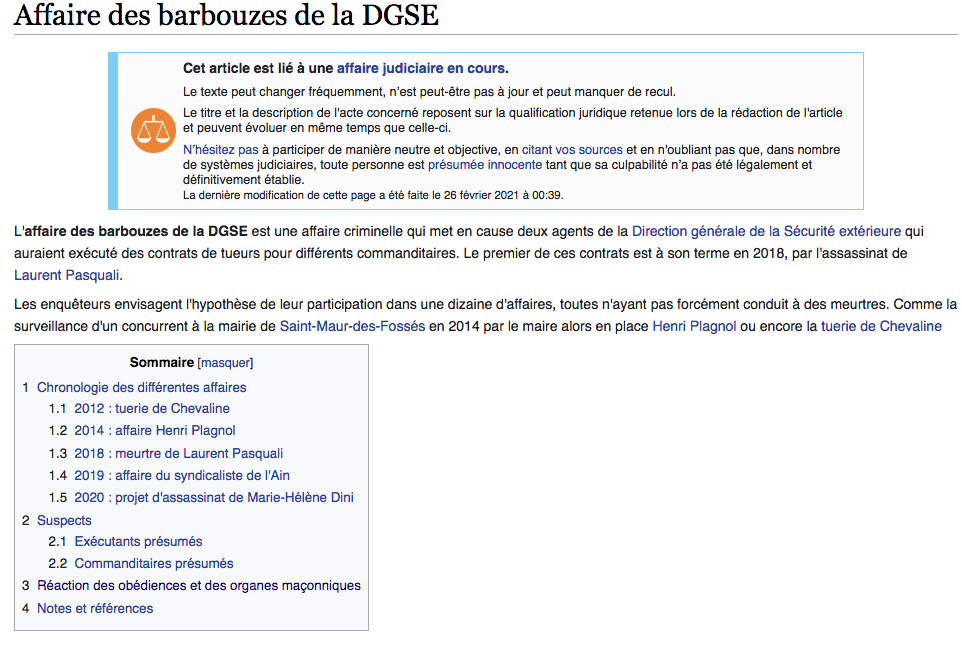This screenshot has height=651, width=962.
Task: Collapse the Sommaire with masquer toggle
Action: [x=225, y=363]
